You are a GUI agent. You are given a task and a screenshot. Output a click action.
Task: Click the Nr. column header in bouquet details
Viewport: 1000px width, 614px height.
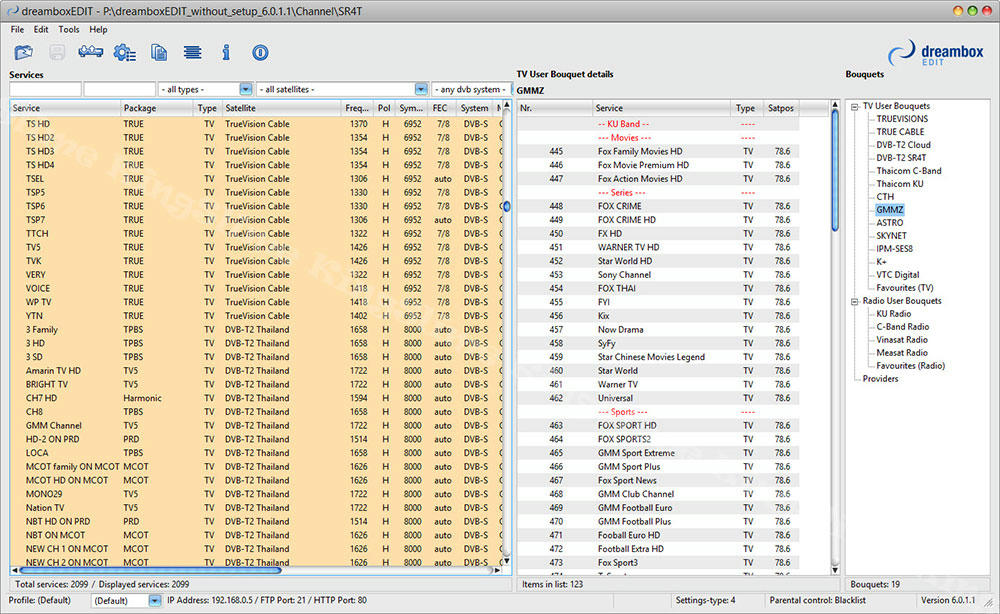click(554, 108)
